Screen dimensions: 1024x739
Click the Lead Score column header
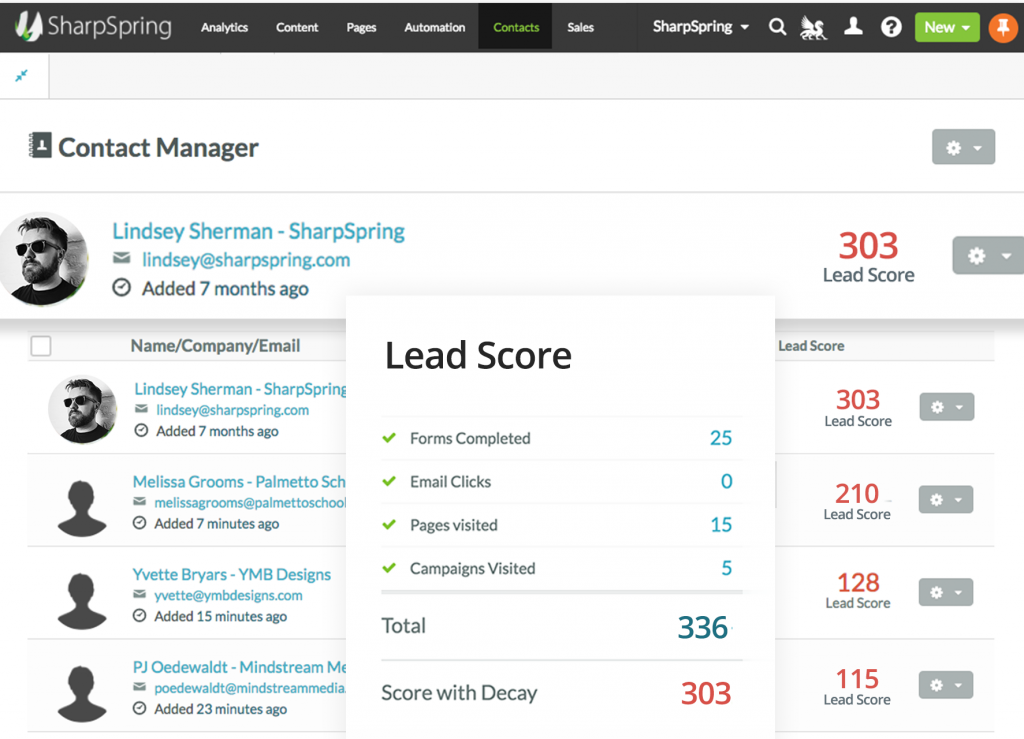(x=811, y=345)
